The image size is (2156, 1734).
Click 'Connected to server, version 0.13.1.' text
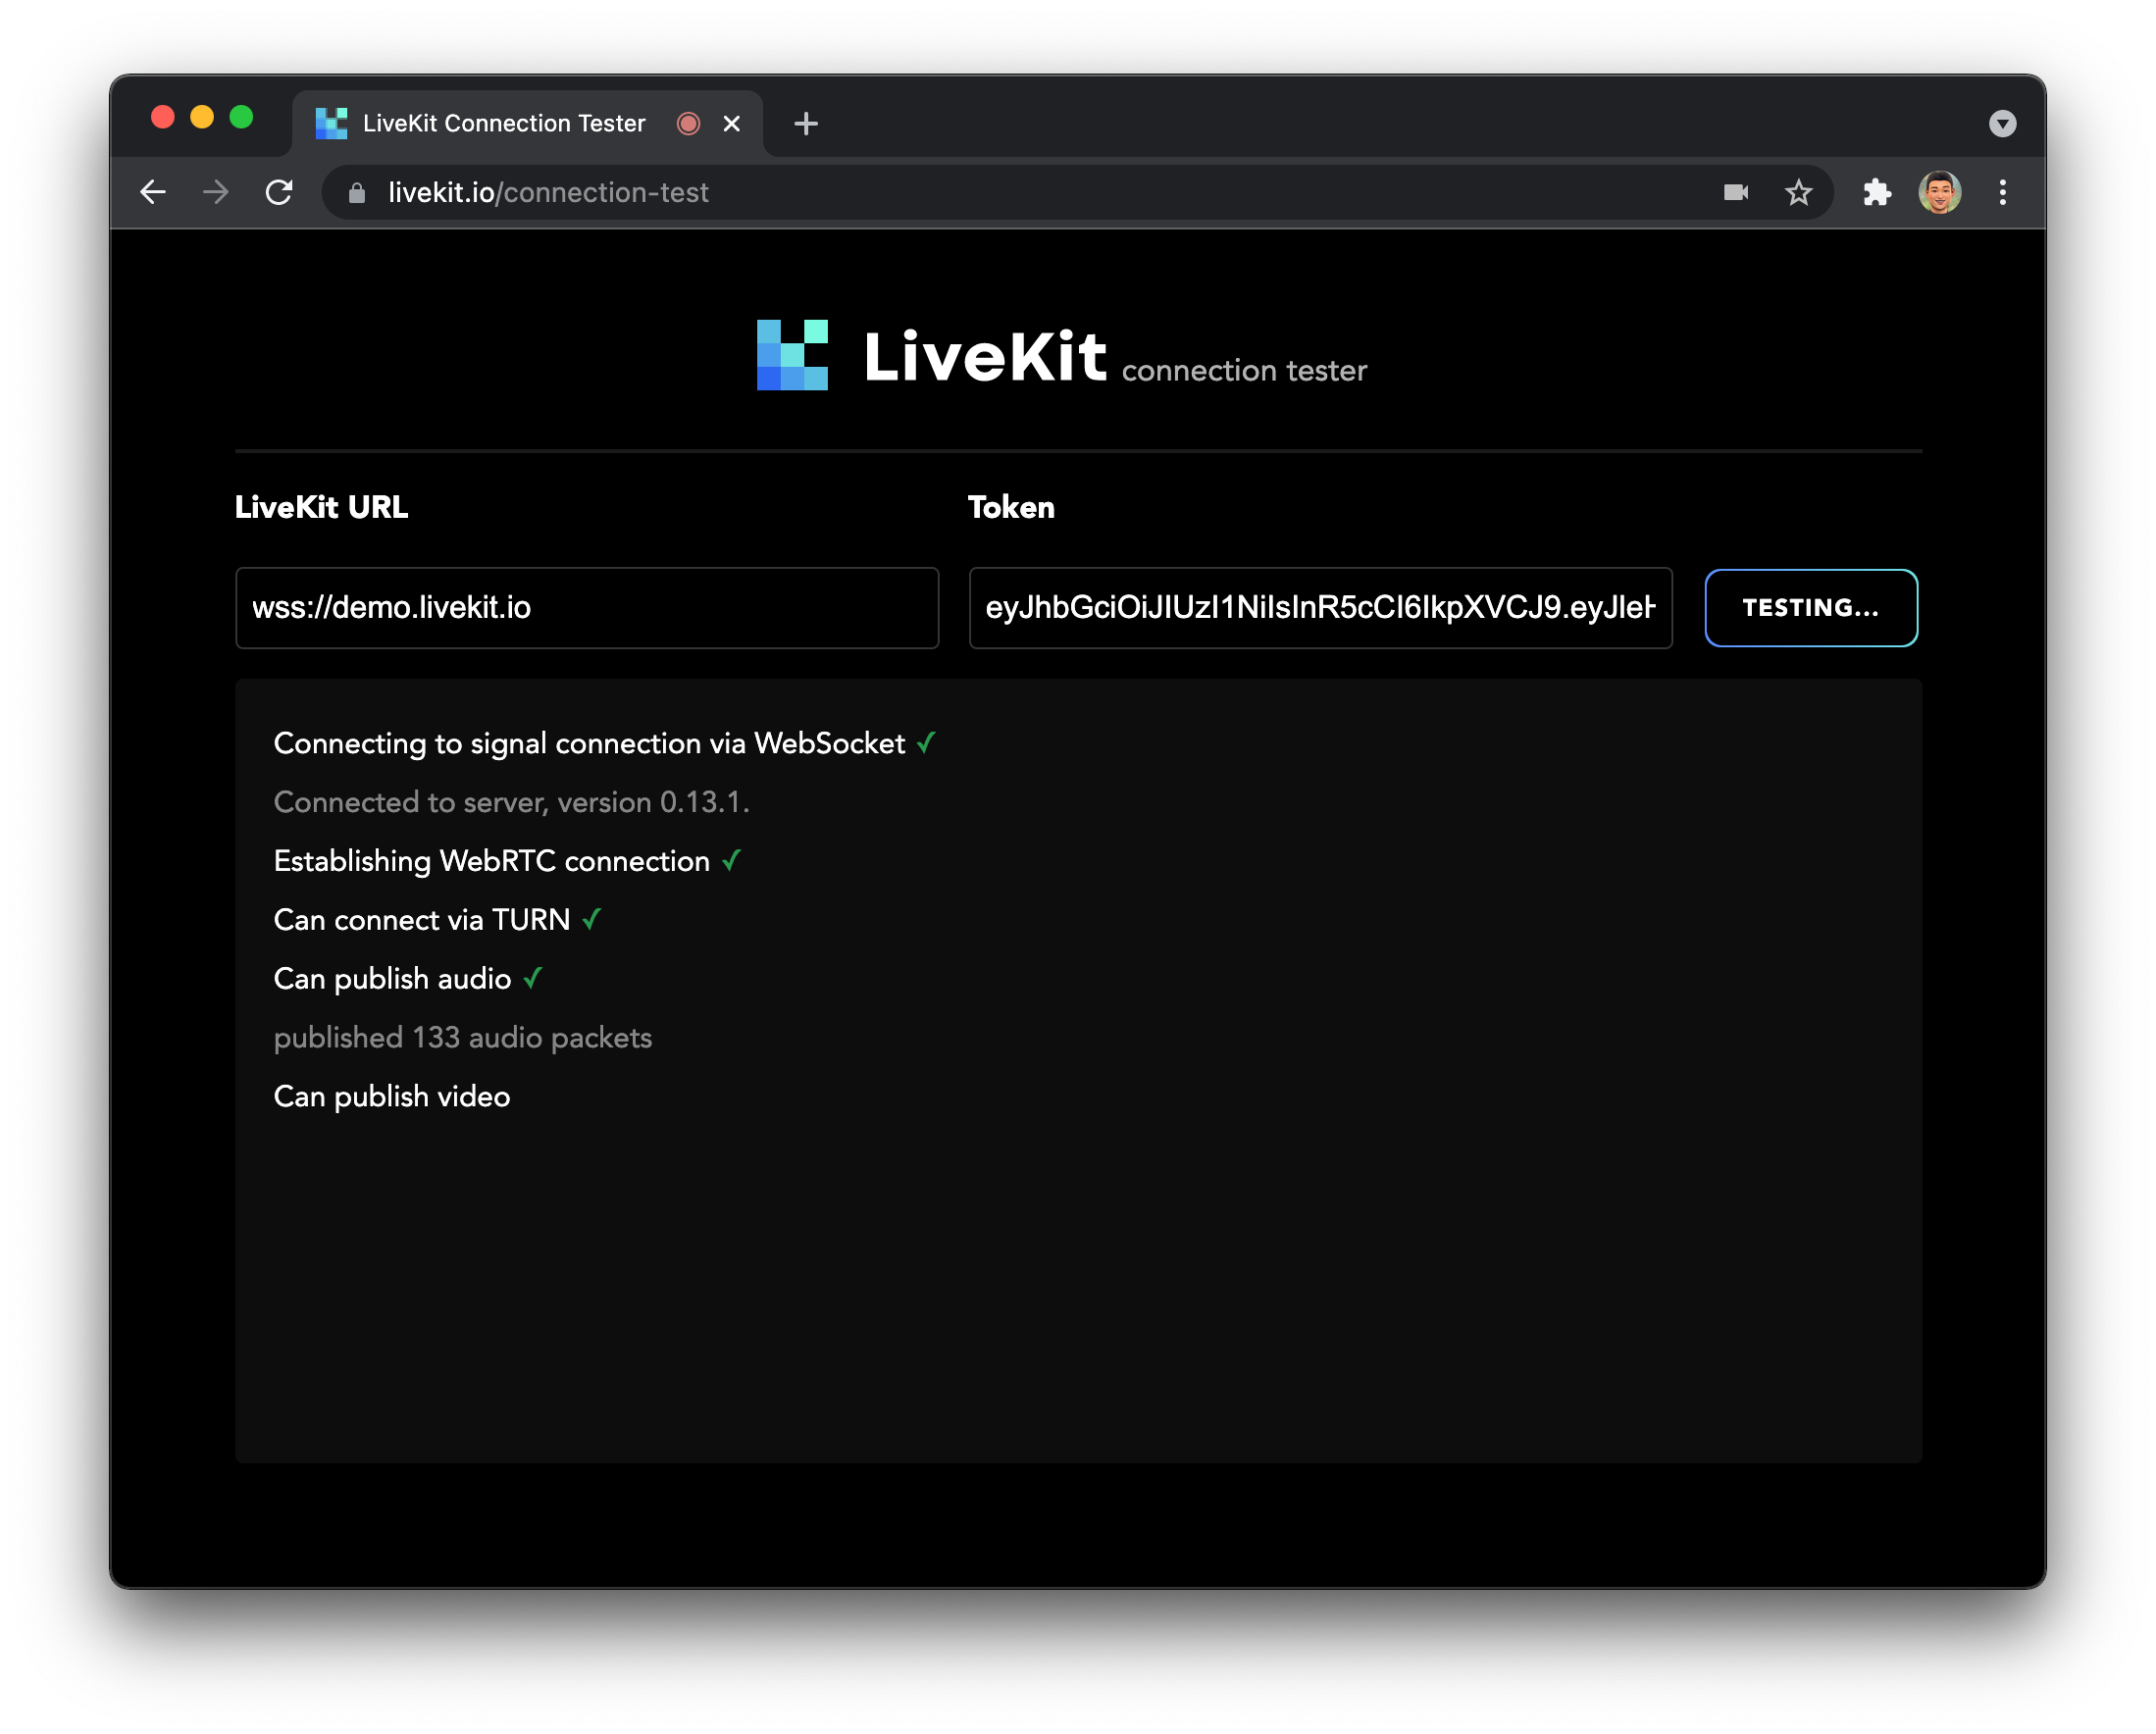click(x=511, y=803)
